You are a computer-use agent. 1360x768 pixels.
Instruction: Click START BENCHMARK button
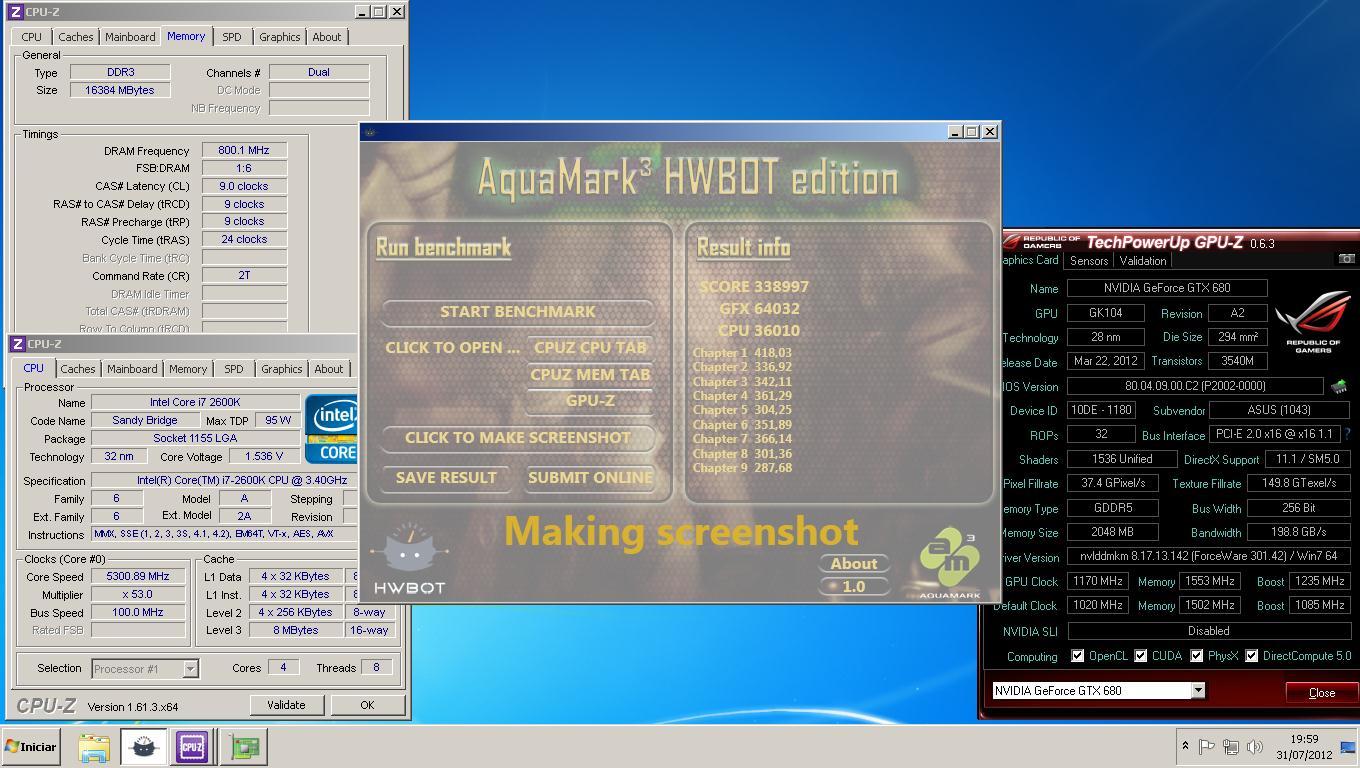(x=518, y=312)
